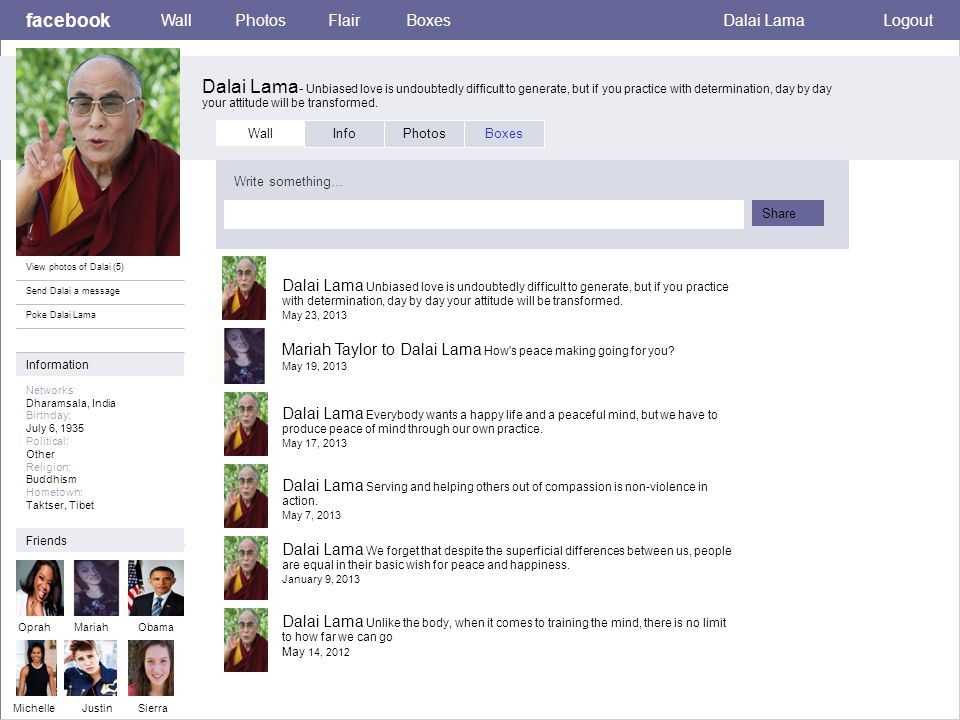This screenshot has width=960, height=720.
Task: Open Photos in the top navigation bar
Action: [260, 20]
